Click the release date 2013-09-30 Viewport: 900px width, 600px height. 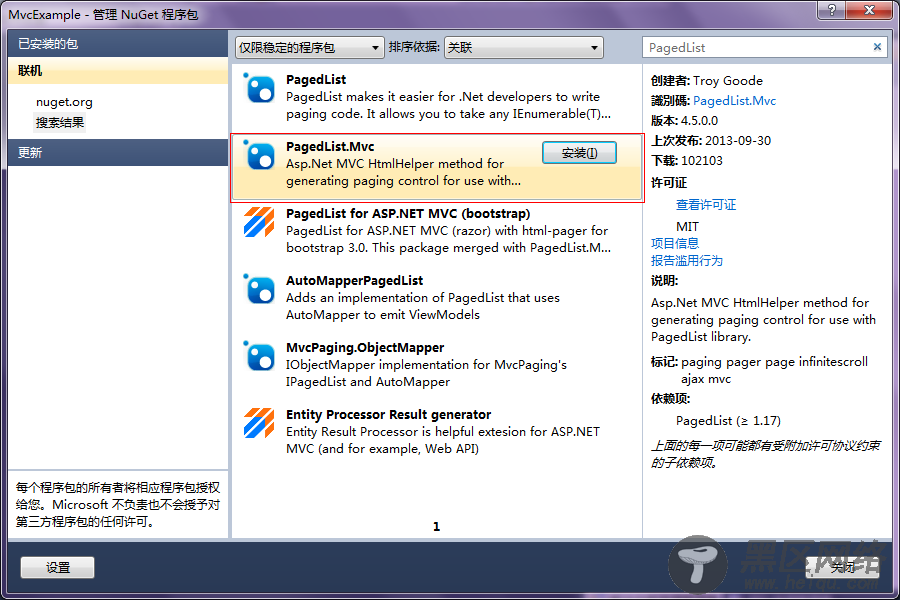[x=738, y=141]
